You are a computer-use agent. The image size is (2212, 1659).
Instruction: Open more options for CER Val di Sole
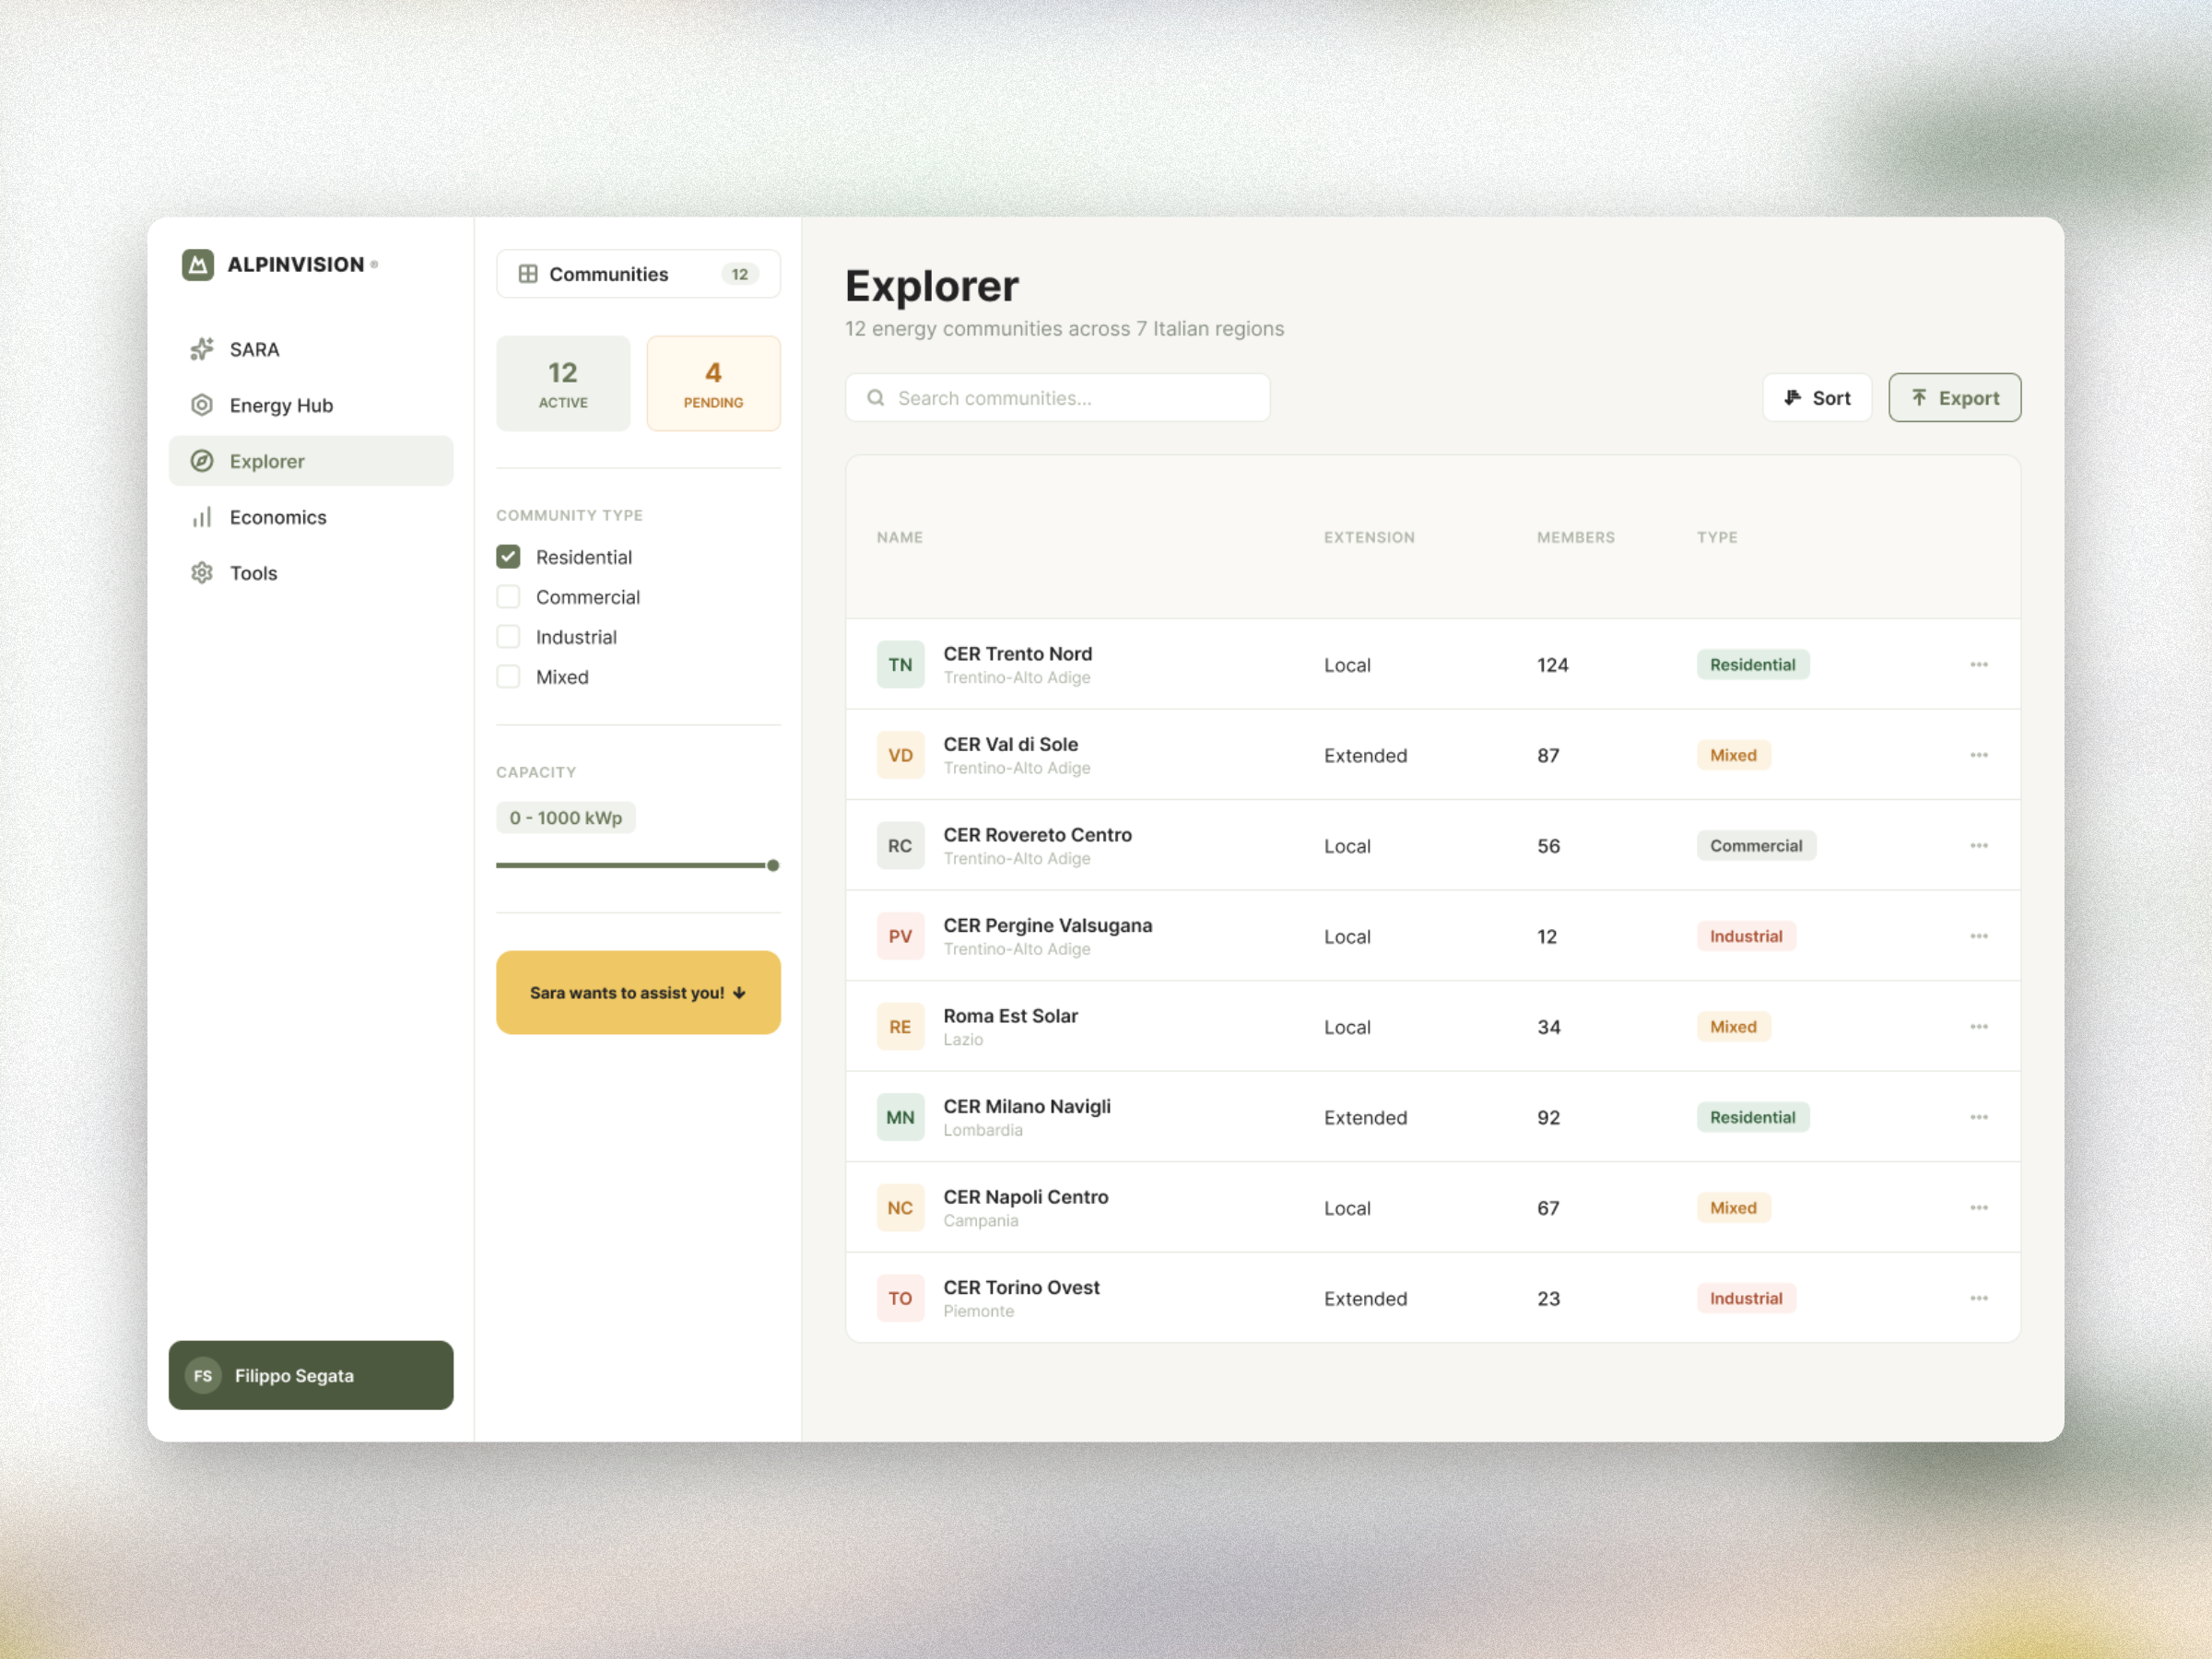coord(1979,756)
